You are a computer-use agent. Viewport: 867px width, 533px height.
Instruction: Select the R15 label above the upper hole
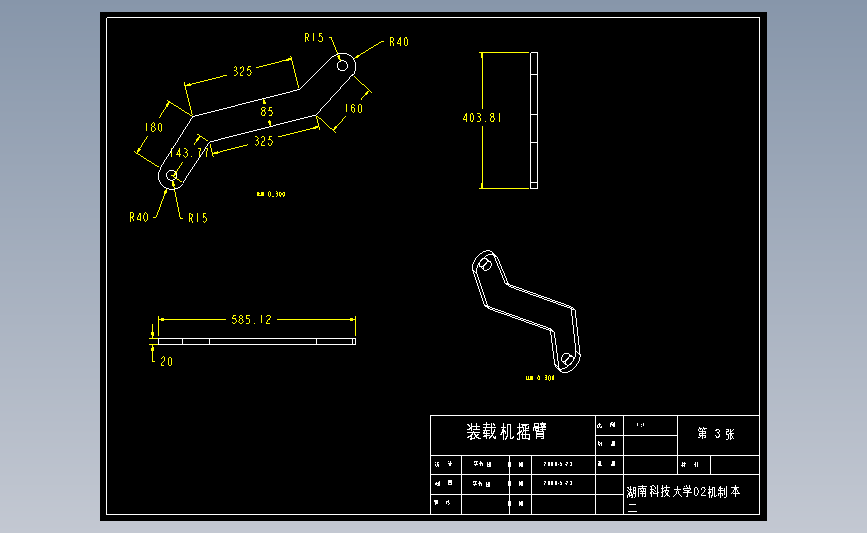[x=314, y=38]
